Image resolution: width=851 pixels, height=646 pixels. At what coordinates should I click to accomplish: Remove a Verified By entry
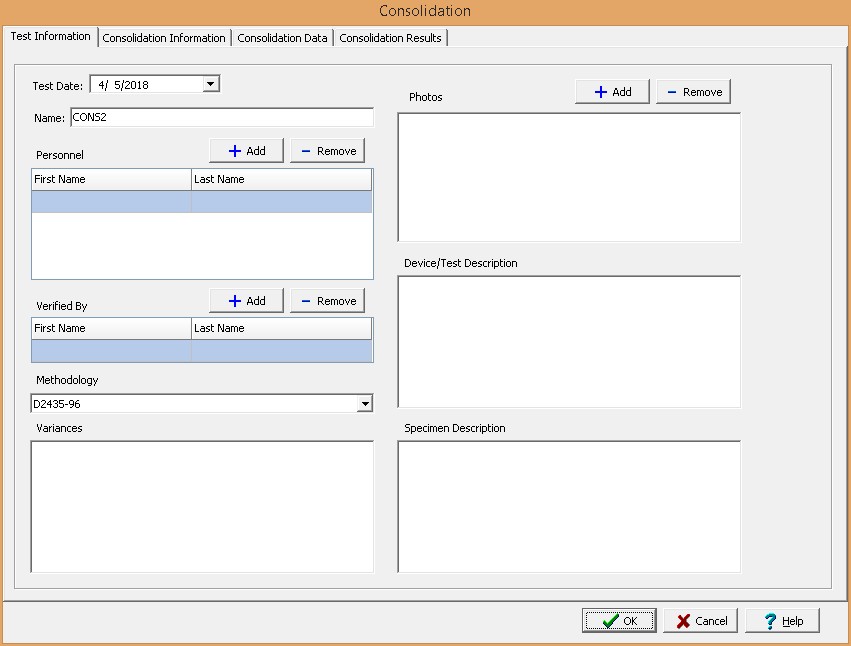pyautogui.click(x=327, y=301)
